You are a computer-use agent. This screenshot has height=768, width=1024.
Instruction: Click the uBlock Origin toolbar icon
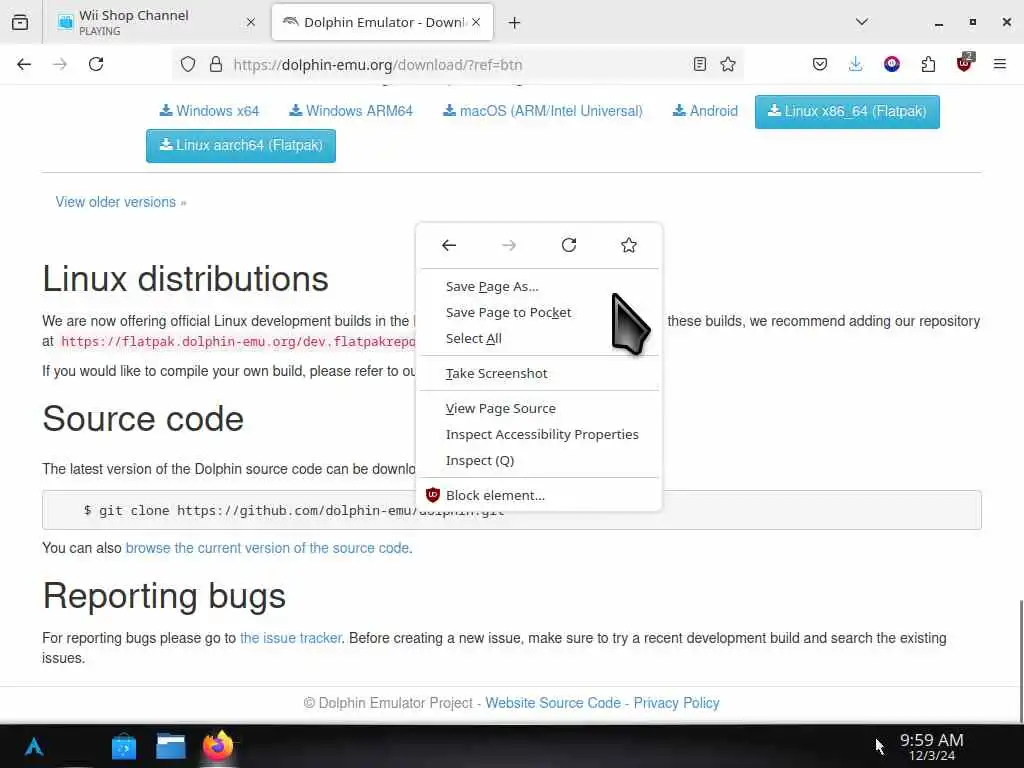(x=965, y=63)
